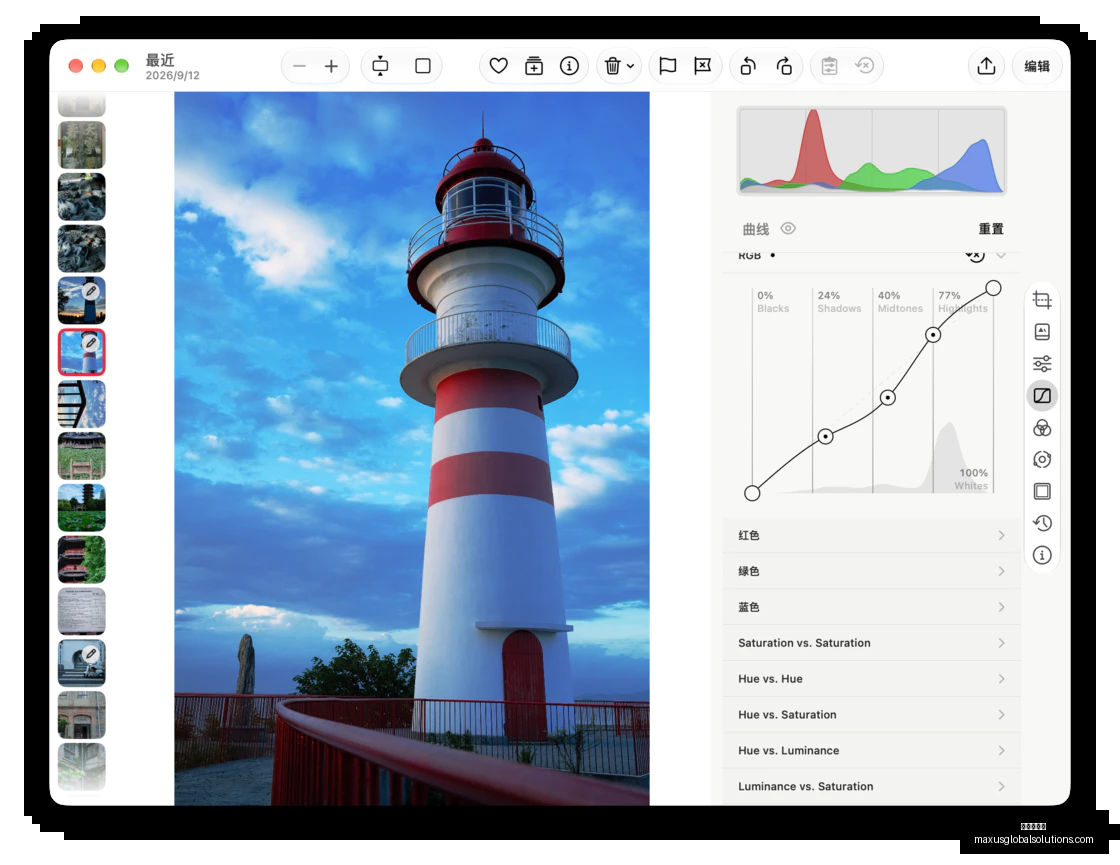Expand the Luminance vs. Saturation row
This screenshot has height=865, width=1120.
(x=871, y=786)
